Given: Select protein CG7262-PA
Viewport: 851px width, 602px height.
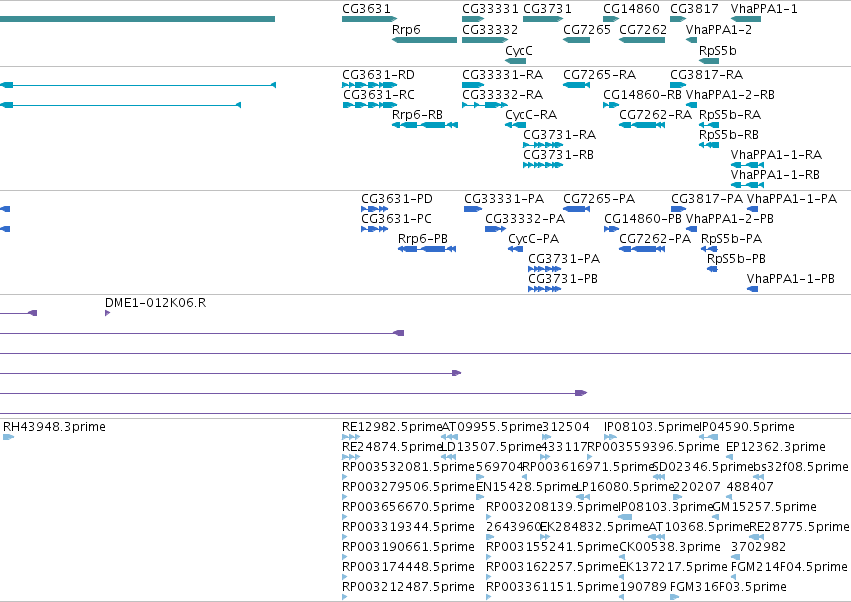Looking at the screenshot, I should pyautogui.click(x=655, y=239).
